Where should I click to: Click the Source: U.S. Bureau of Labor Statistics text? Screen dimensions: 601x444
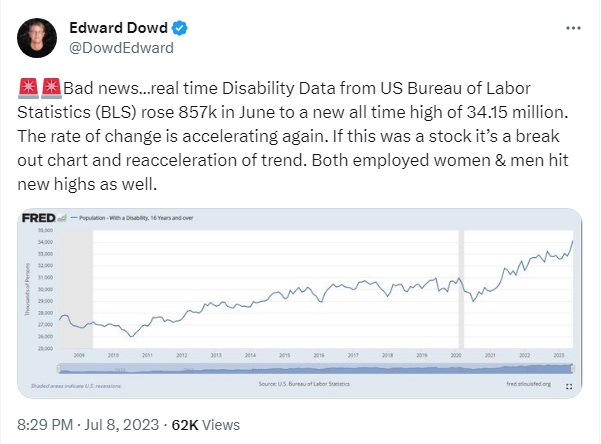(x=304, y=384)
